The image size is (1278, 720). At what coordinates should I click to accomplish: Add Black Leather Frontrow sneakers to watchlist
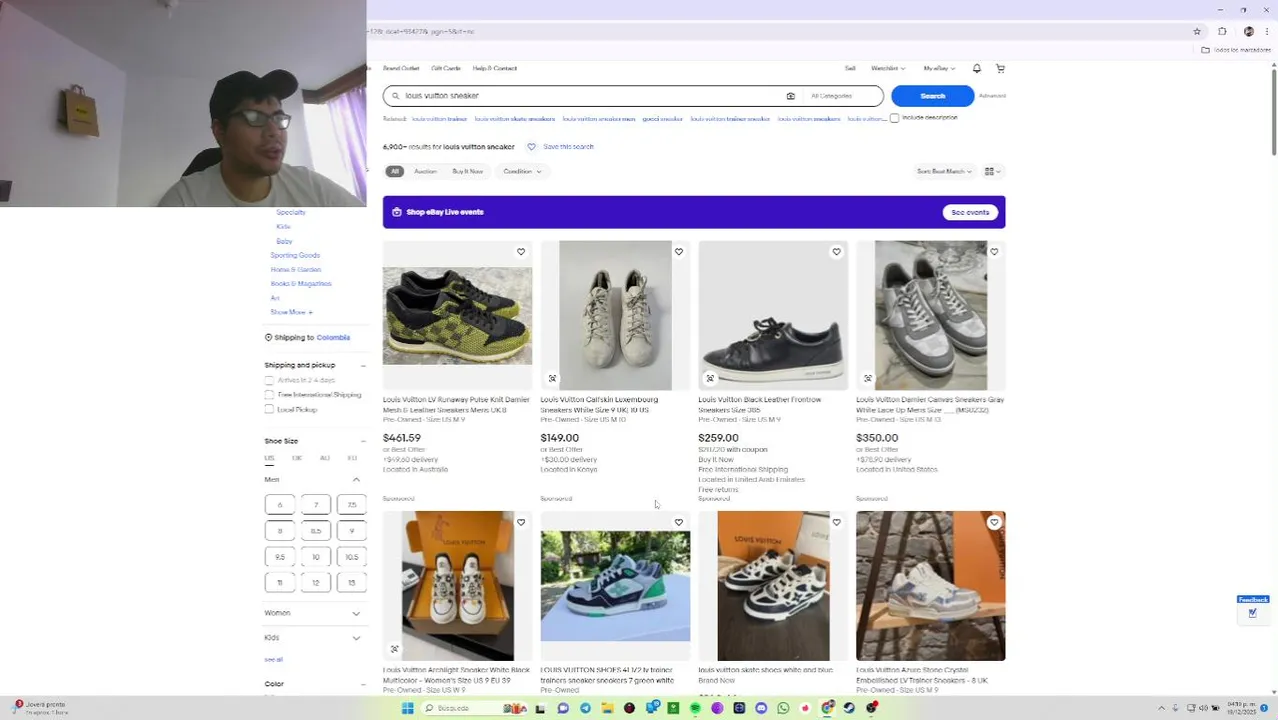[x=836, y=252]
